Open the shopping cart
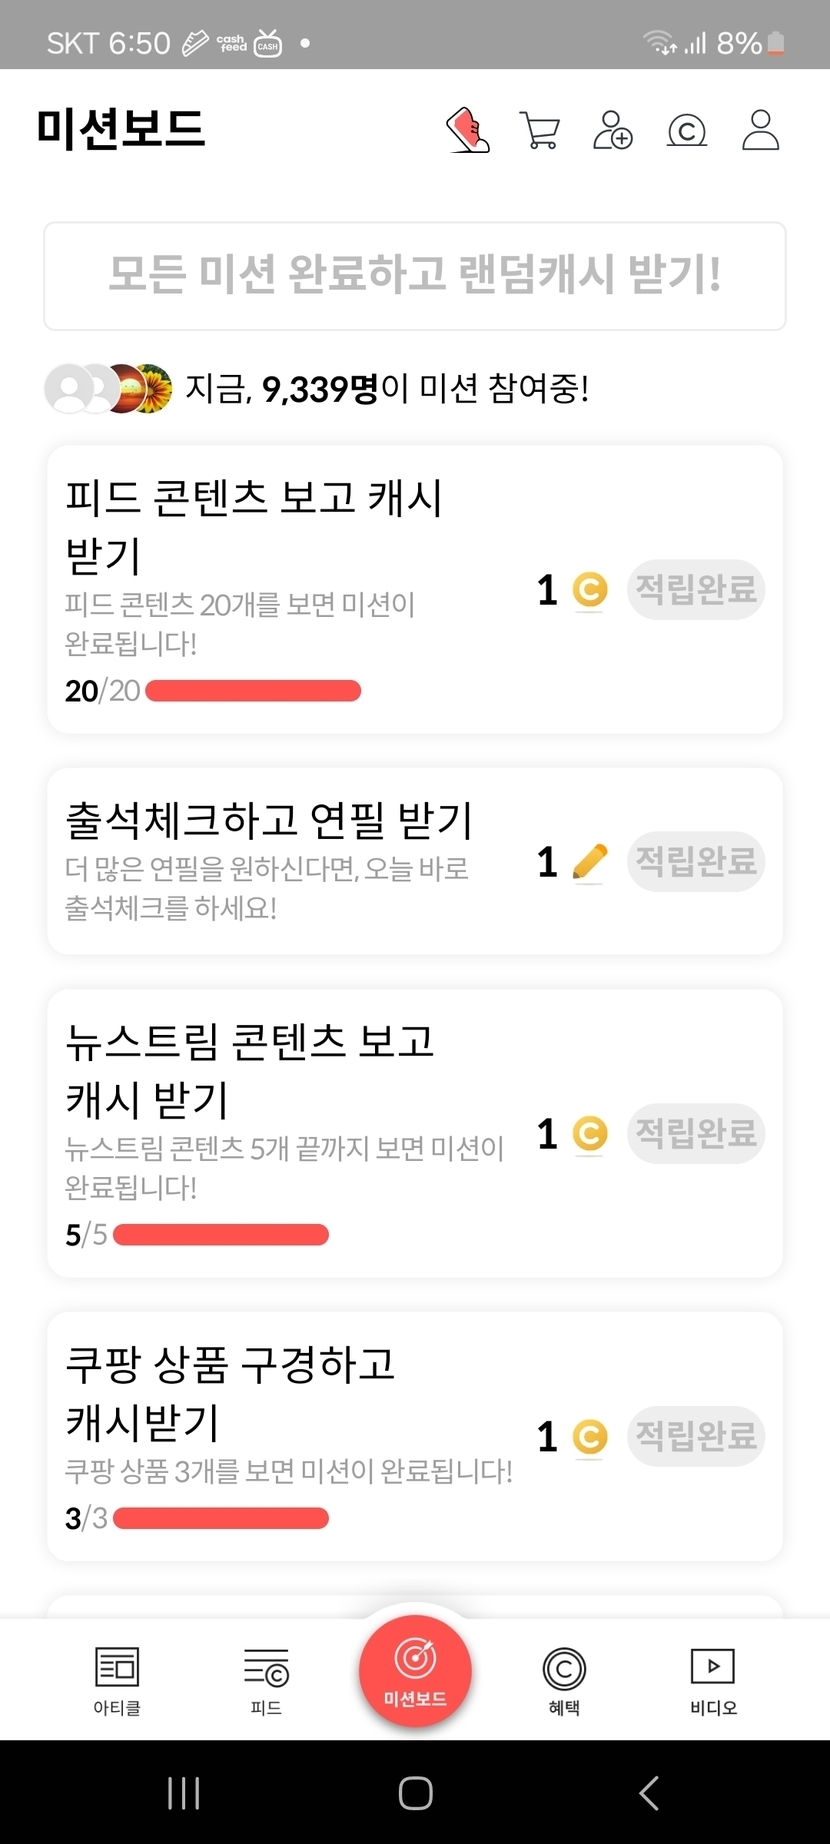The height and width of the screenshot is (1844, 830). tap(540, 131)
